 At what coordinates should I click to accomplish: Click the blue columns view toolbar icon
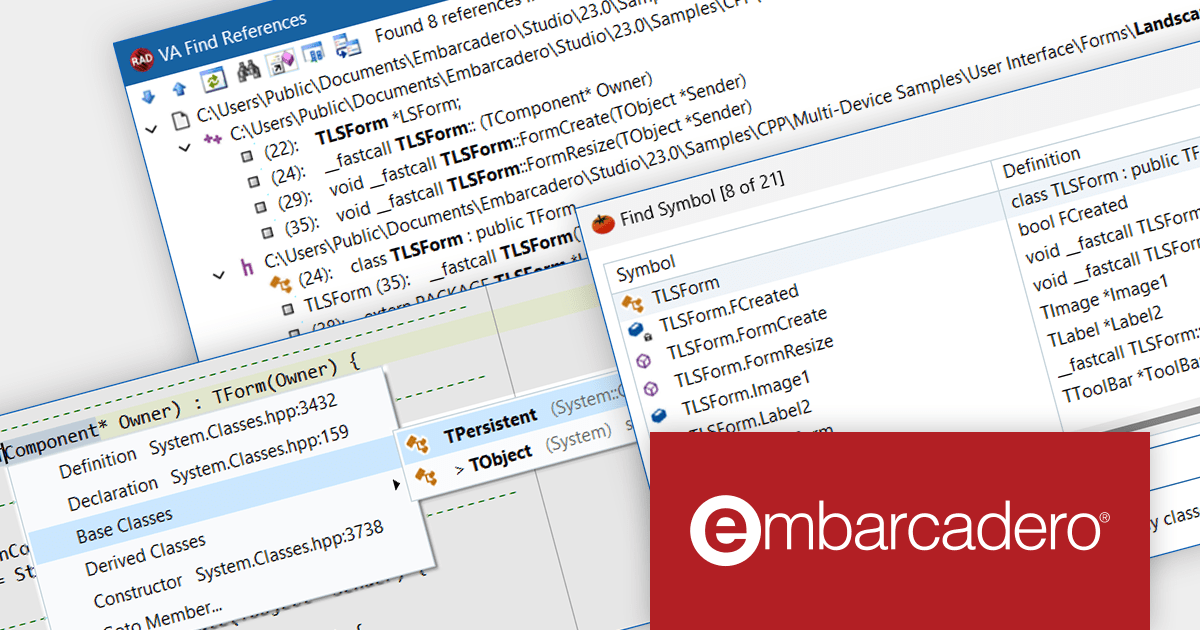[312, 54]
